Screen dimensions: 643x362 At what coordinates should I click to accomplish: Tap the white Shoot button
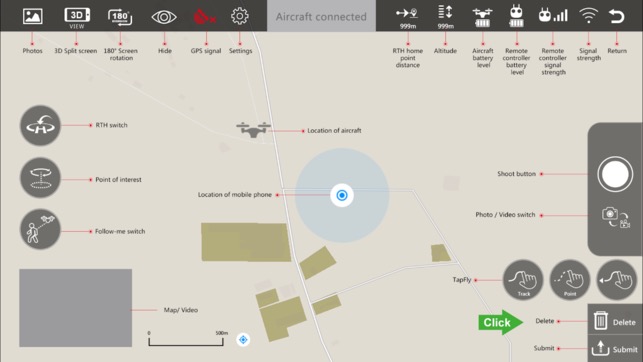(x=615, y=174)
